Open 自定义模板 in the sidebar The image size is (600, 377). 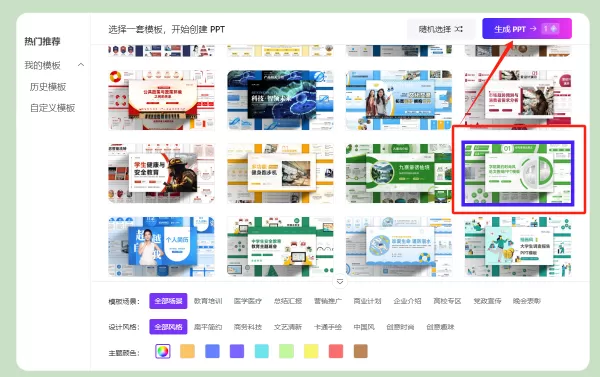click(x=52, y=108)
